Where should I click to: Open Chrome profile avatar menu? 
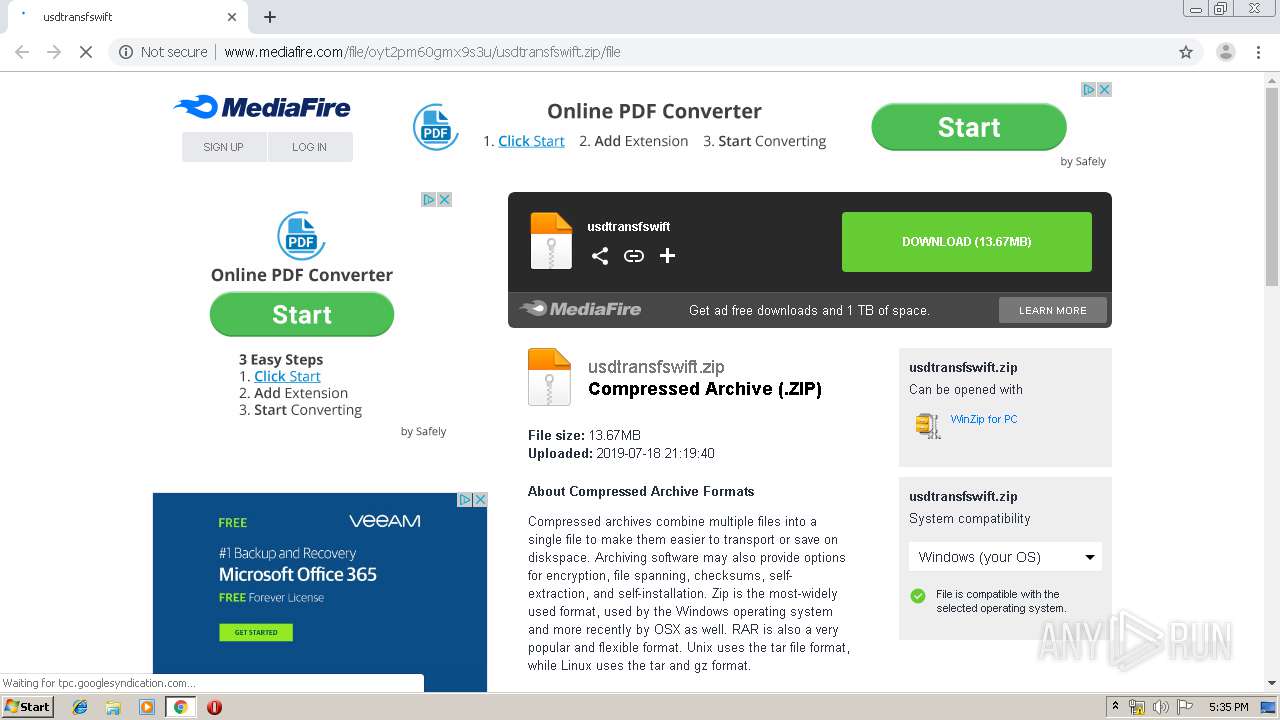[1225, 52]
